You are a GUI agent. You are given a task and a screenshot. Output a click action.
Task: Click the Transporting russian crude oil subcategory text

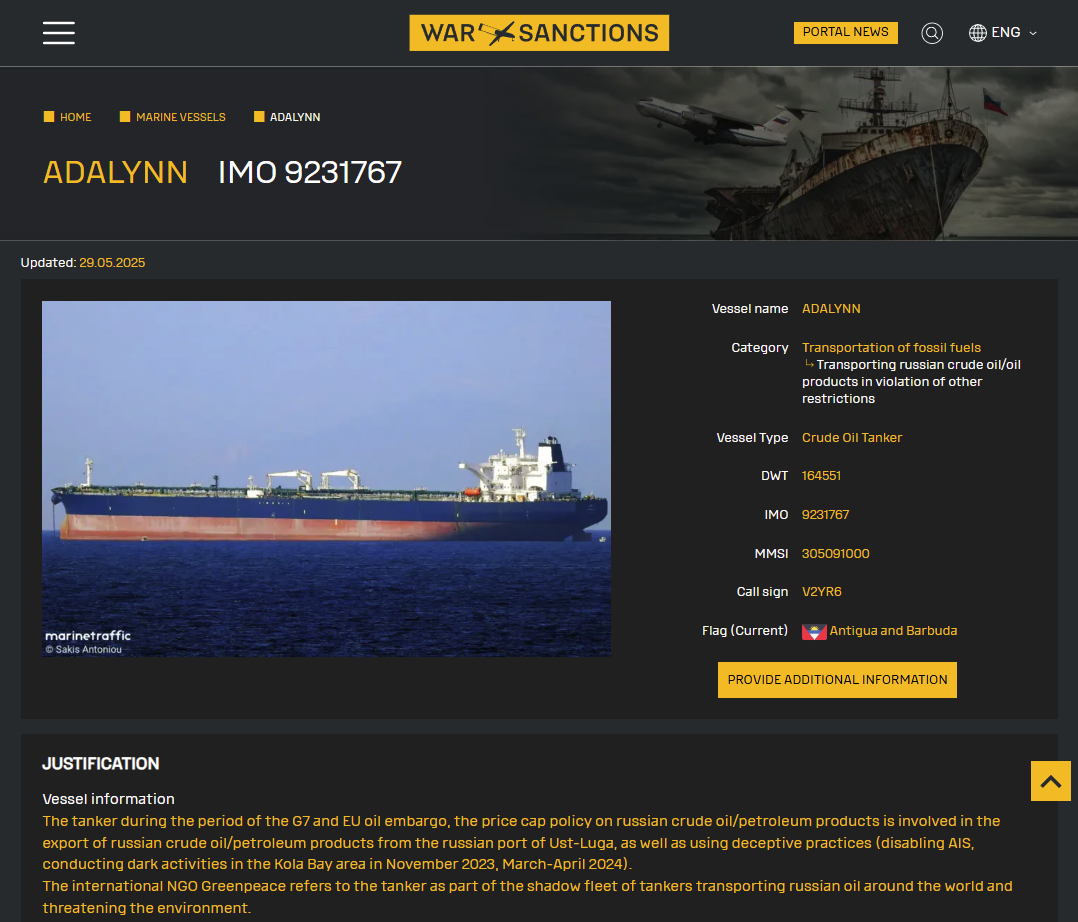pos(912,382)
